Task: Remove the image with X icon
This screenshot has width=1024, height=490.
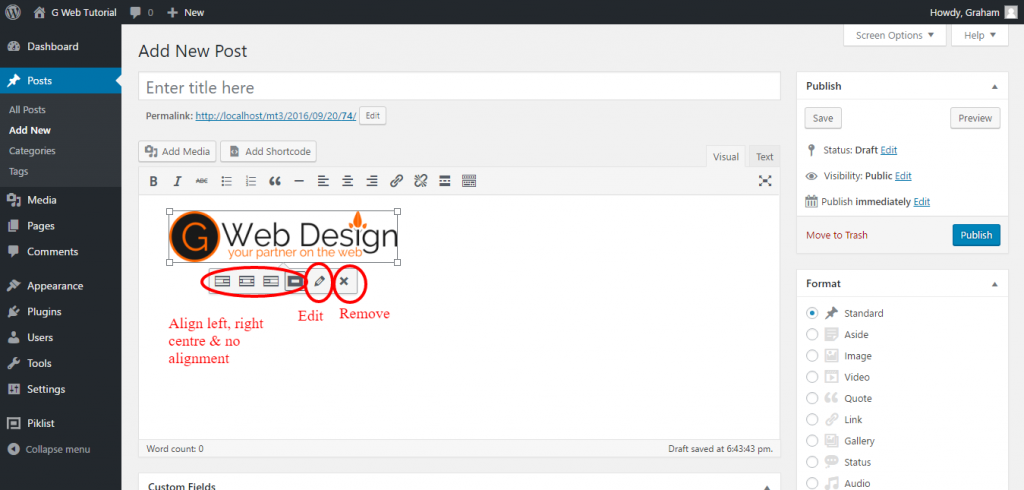Action: (x=344, y=282)
